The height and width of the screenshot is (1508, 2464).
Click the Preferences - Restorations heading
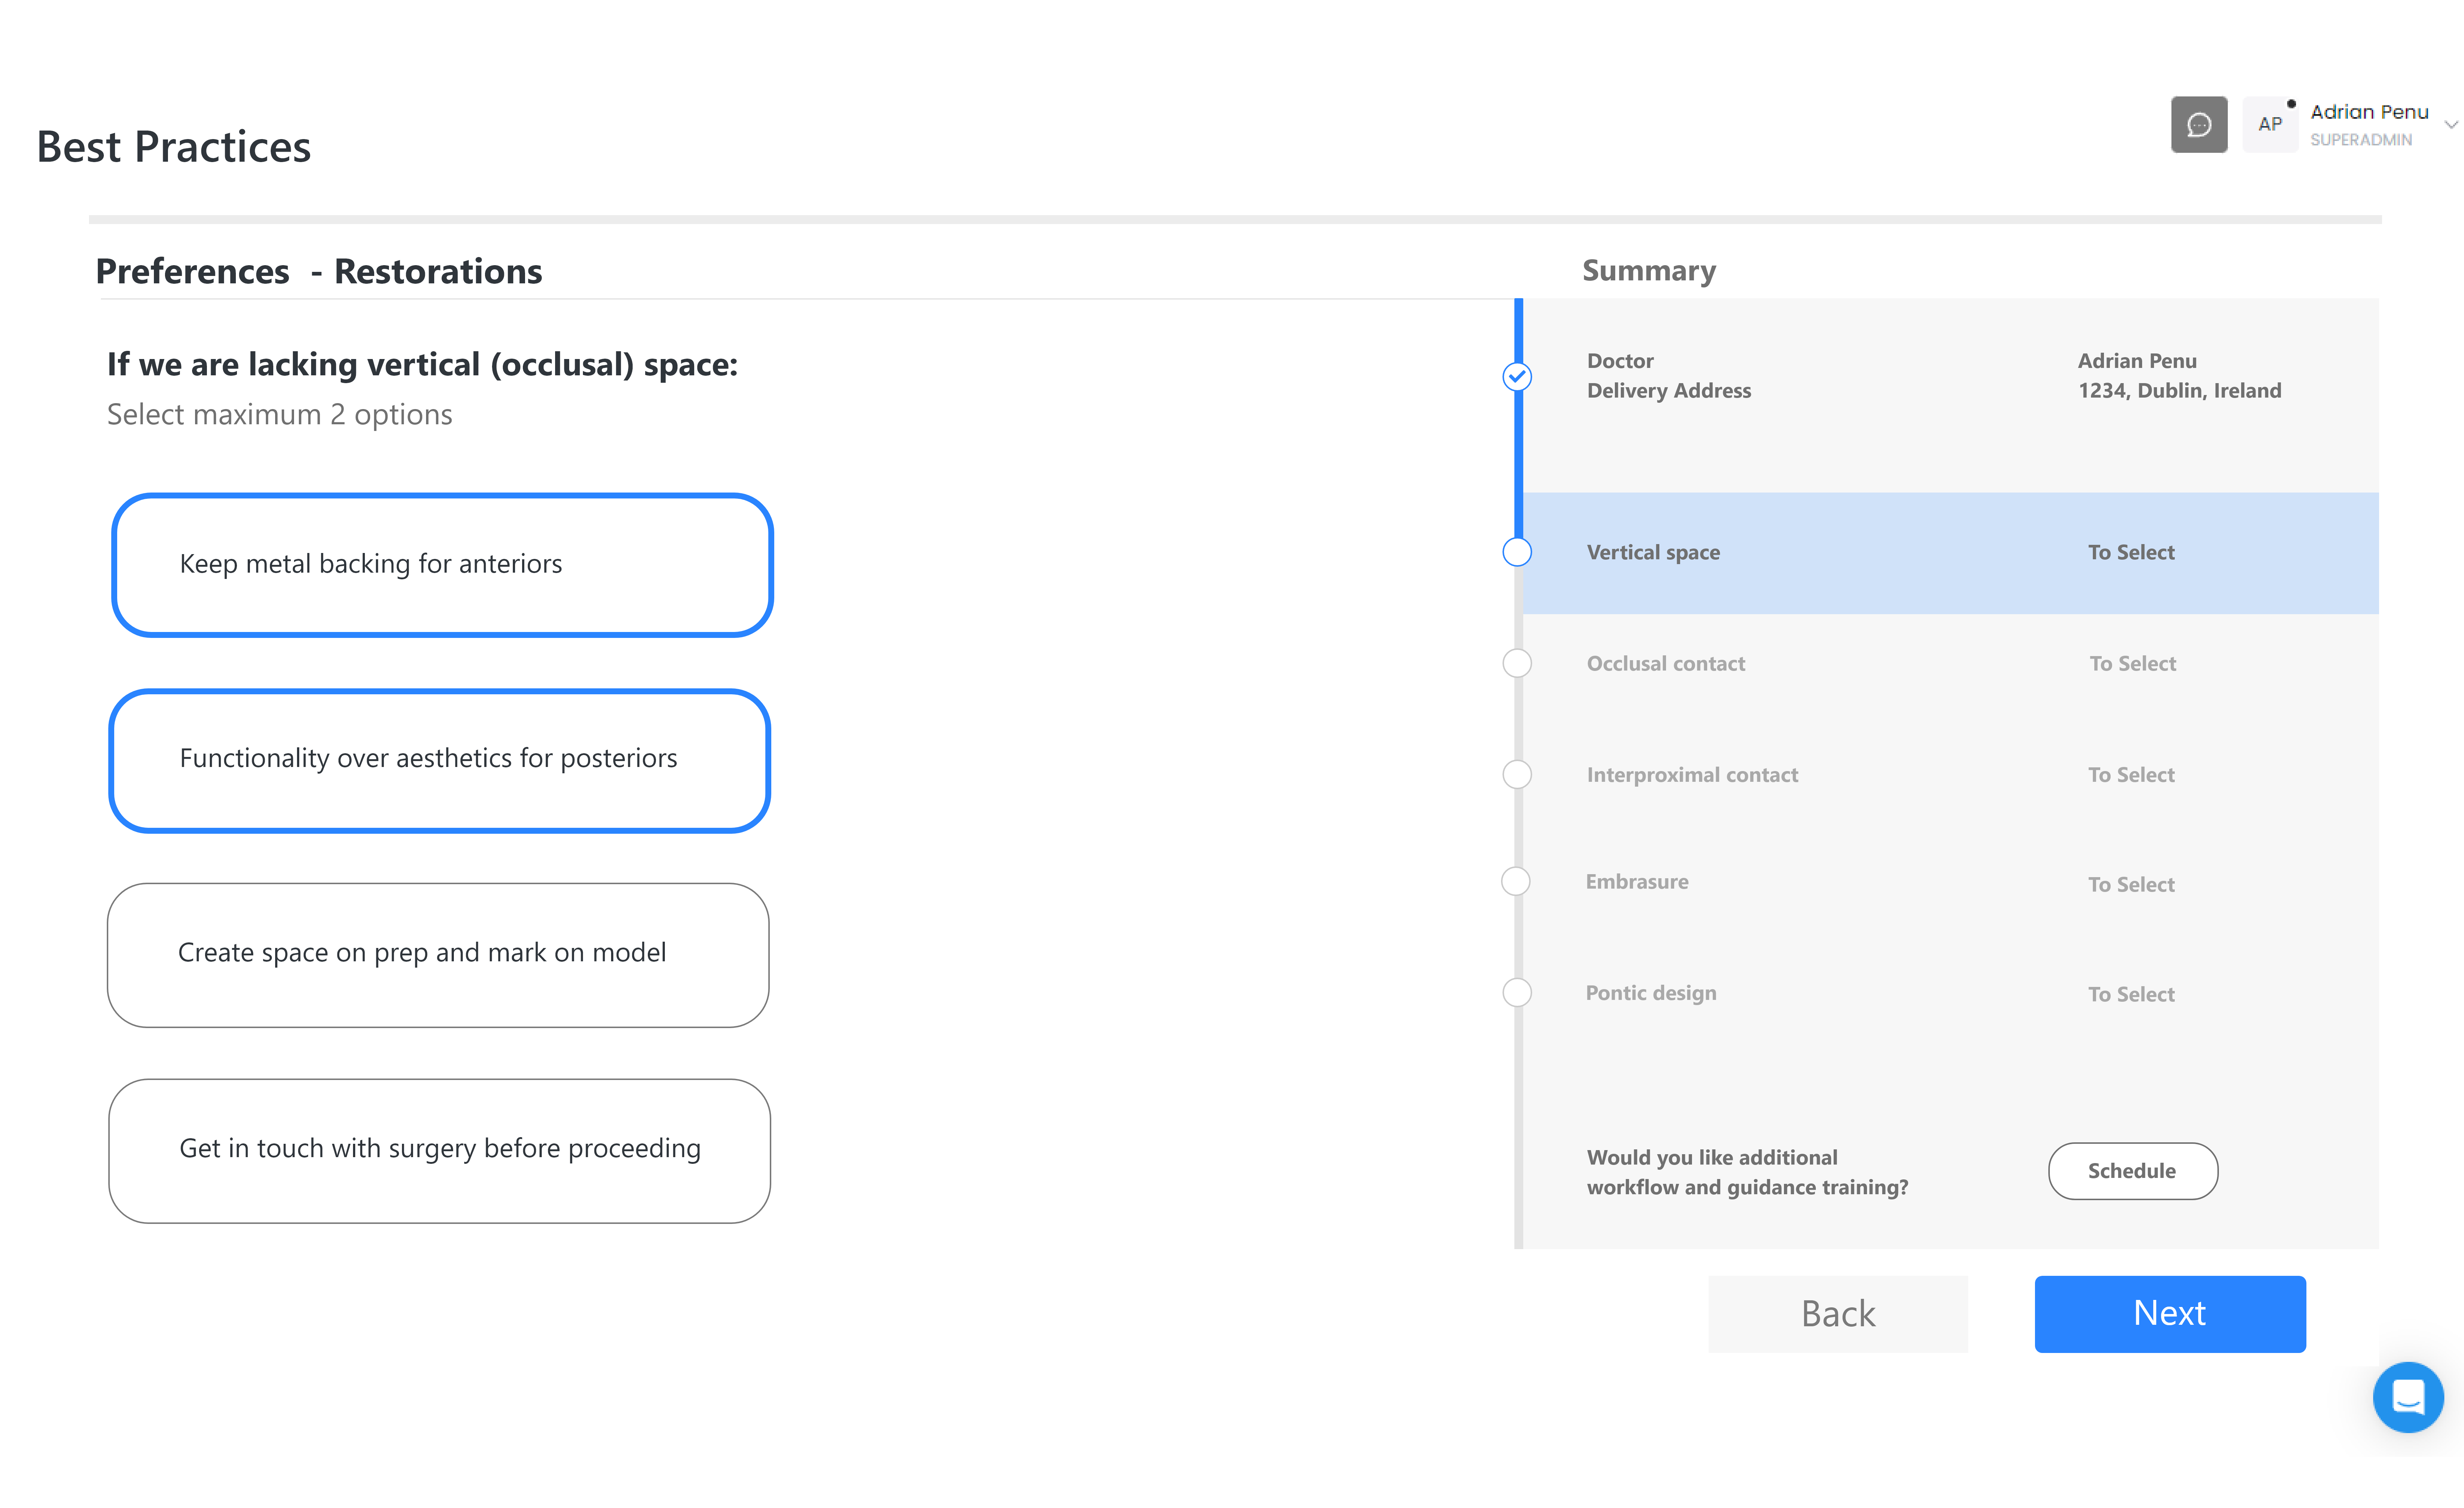pos(319,272)
